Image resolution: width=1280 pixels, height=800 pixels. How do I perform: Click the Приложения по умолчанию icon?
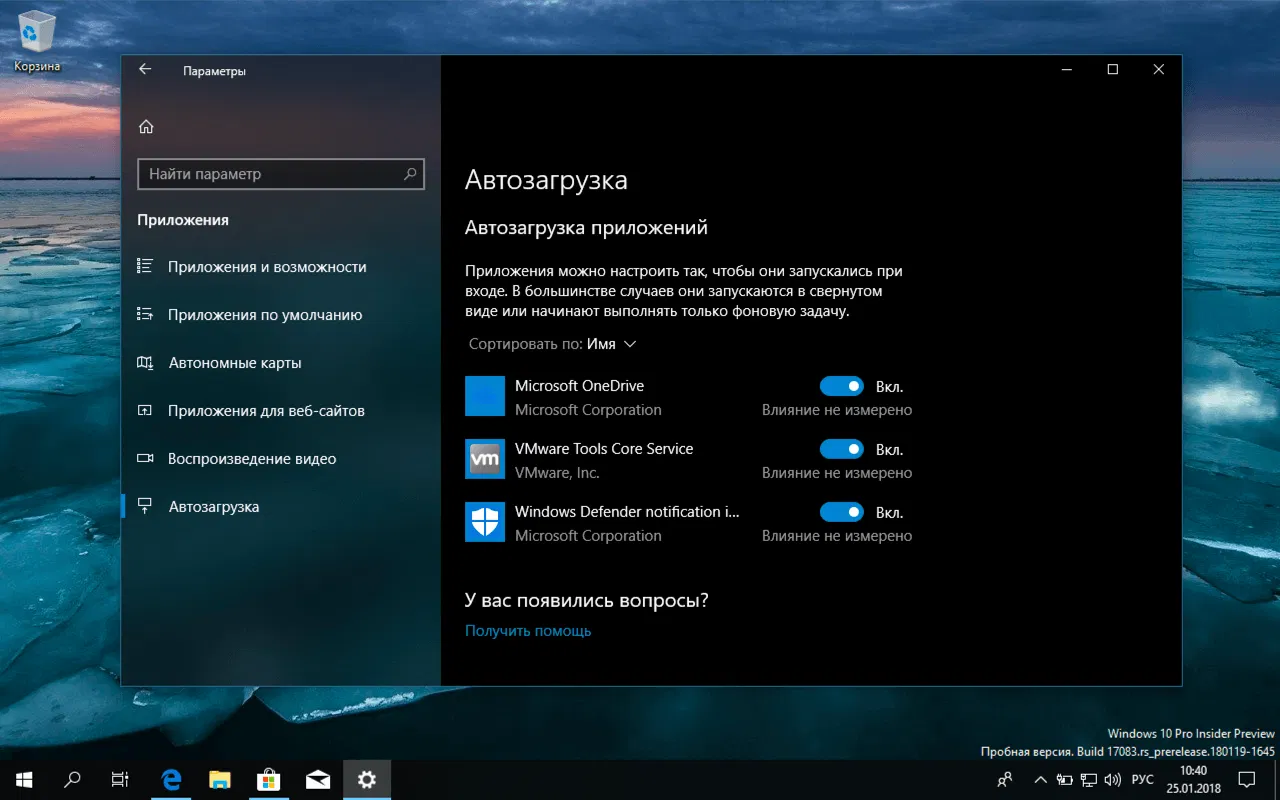145,315
